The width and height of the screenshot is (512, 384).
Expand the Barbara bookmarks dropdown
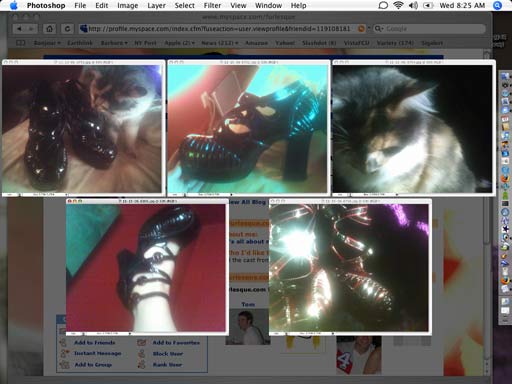point(114,43)
